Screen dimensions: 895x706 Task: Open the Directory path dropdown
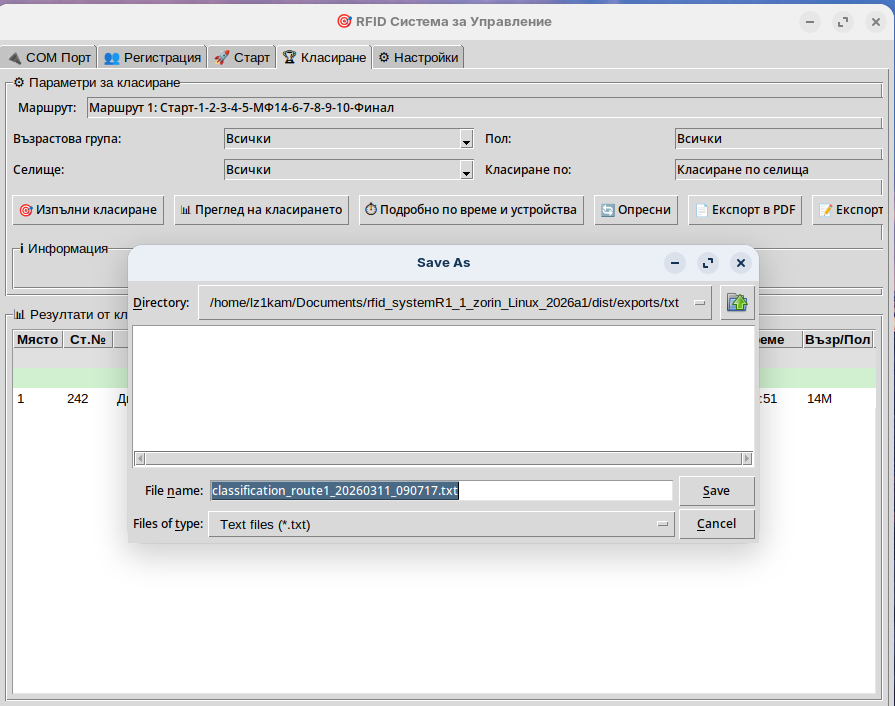(x=700, y=303)
